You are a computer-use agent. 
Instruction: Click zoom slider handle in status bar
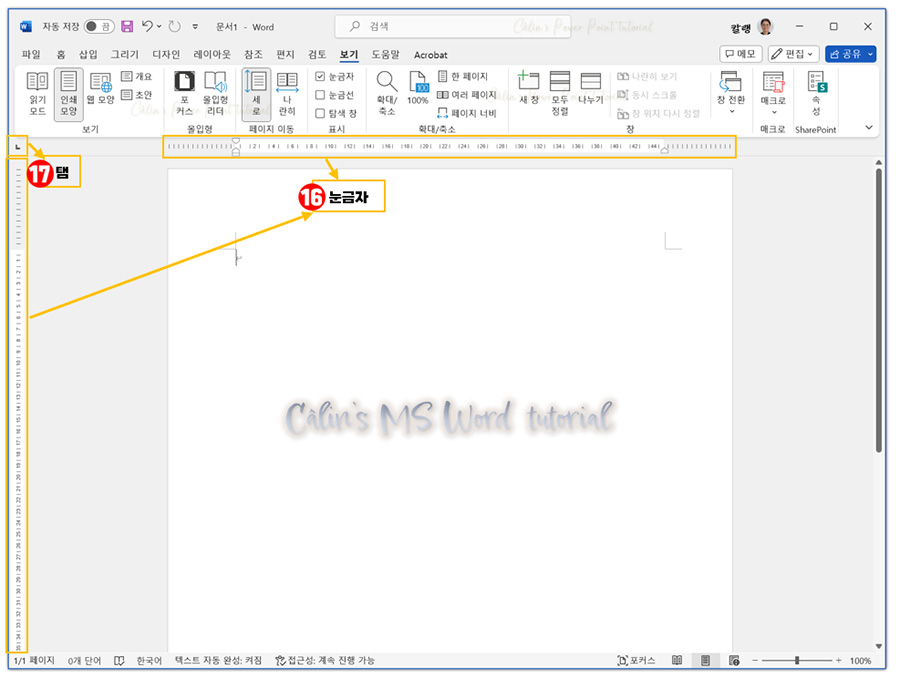click(797, 661)
